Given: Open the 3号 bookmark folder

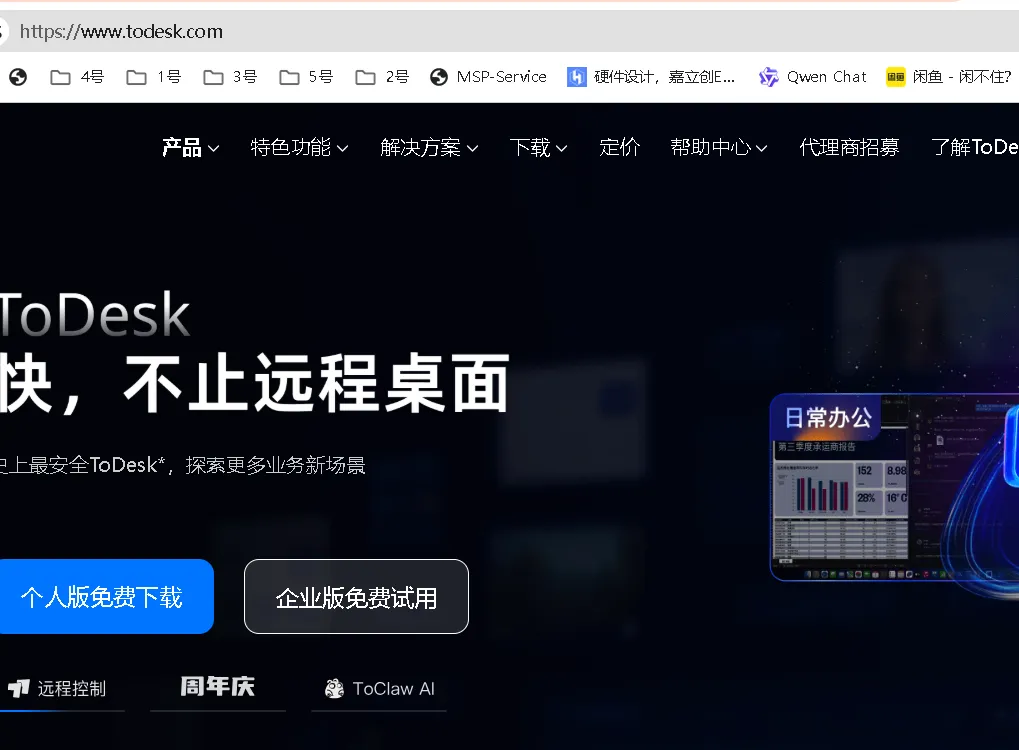Looking at the screenshot, I should (230, 77).
